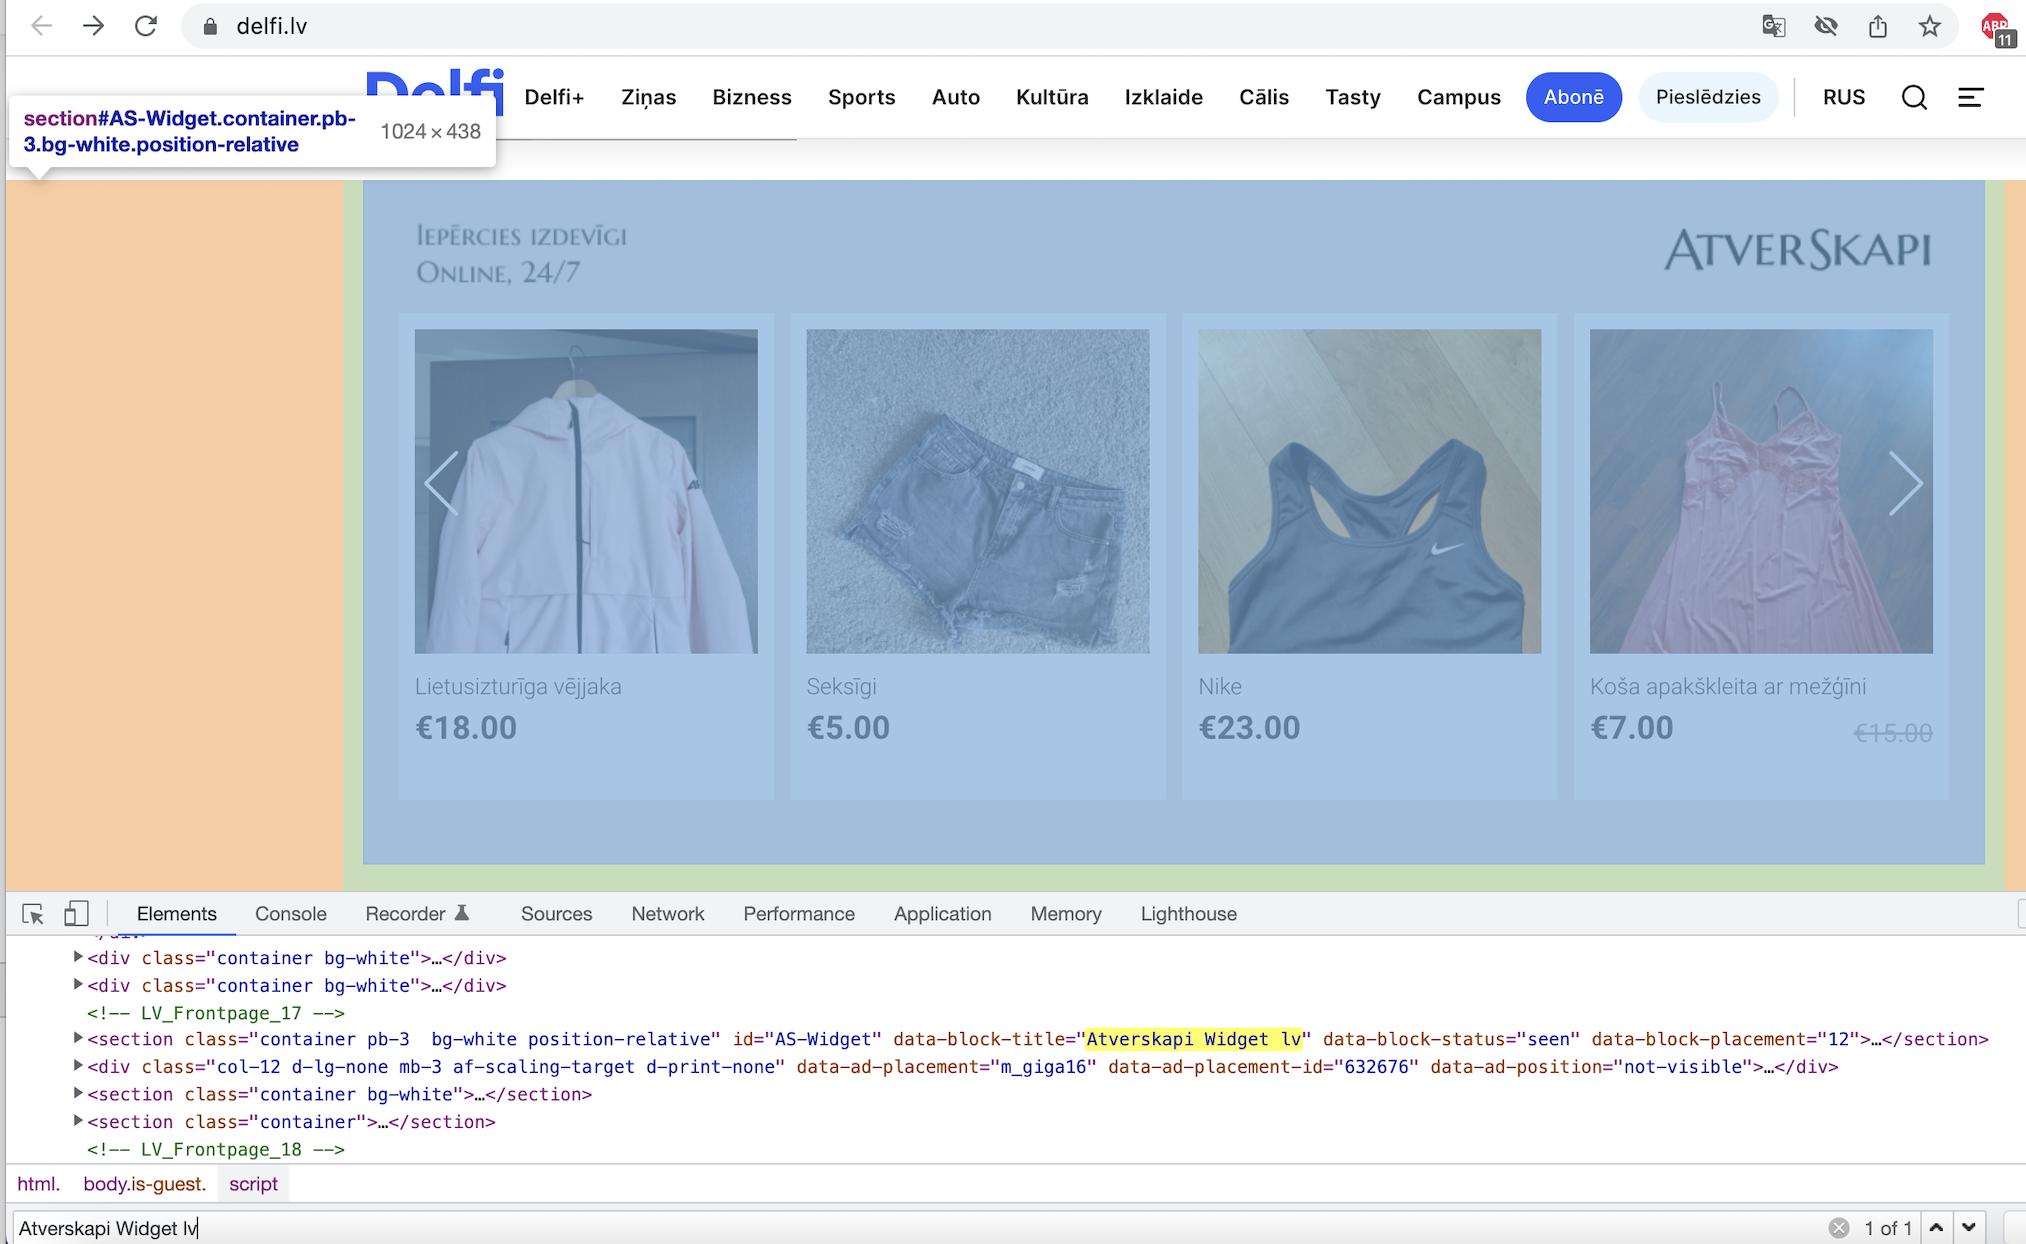Open the Campus section
Screen dimensions: 2026x1244
[x=1458, y=97]
